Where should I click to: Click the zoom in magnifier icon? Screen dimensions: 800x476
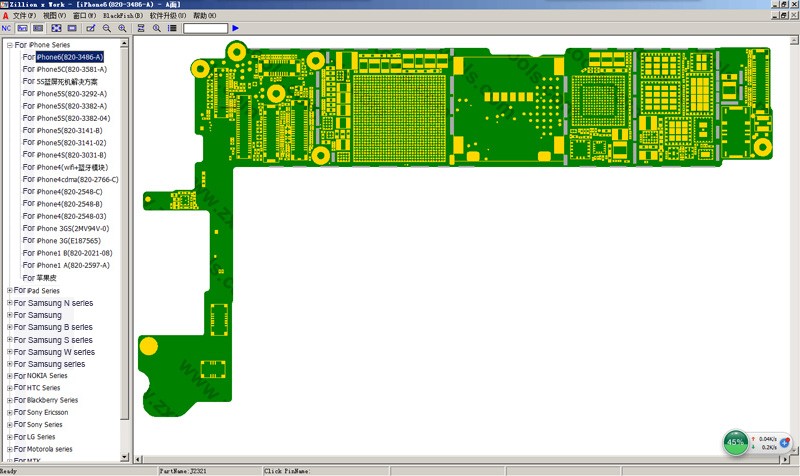[x=122, y=28]
